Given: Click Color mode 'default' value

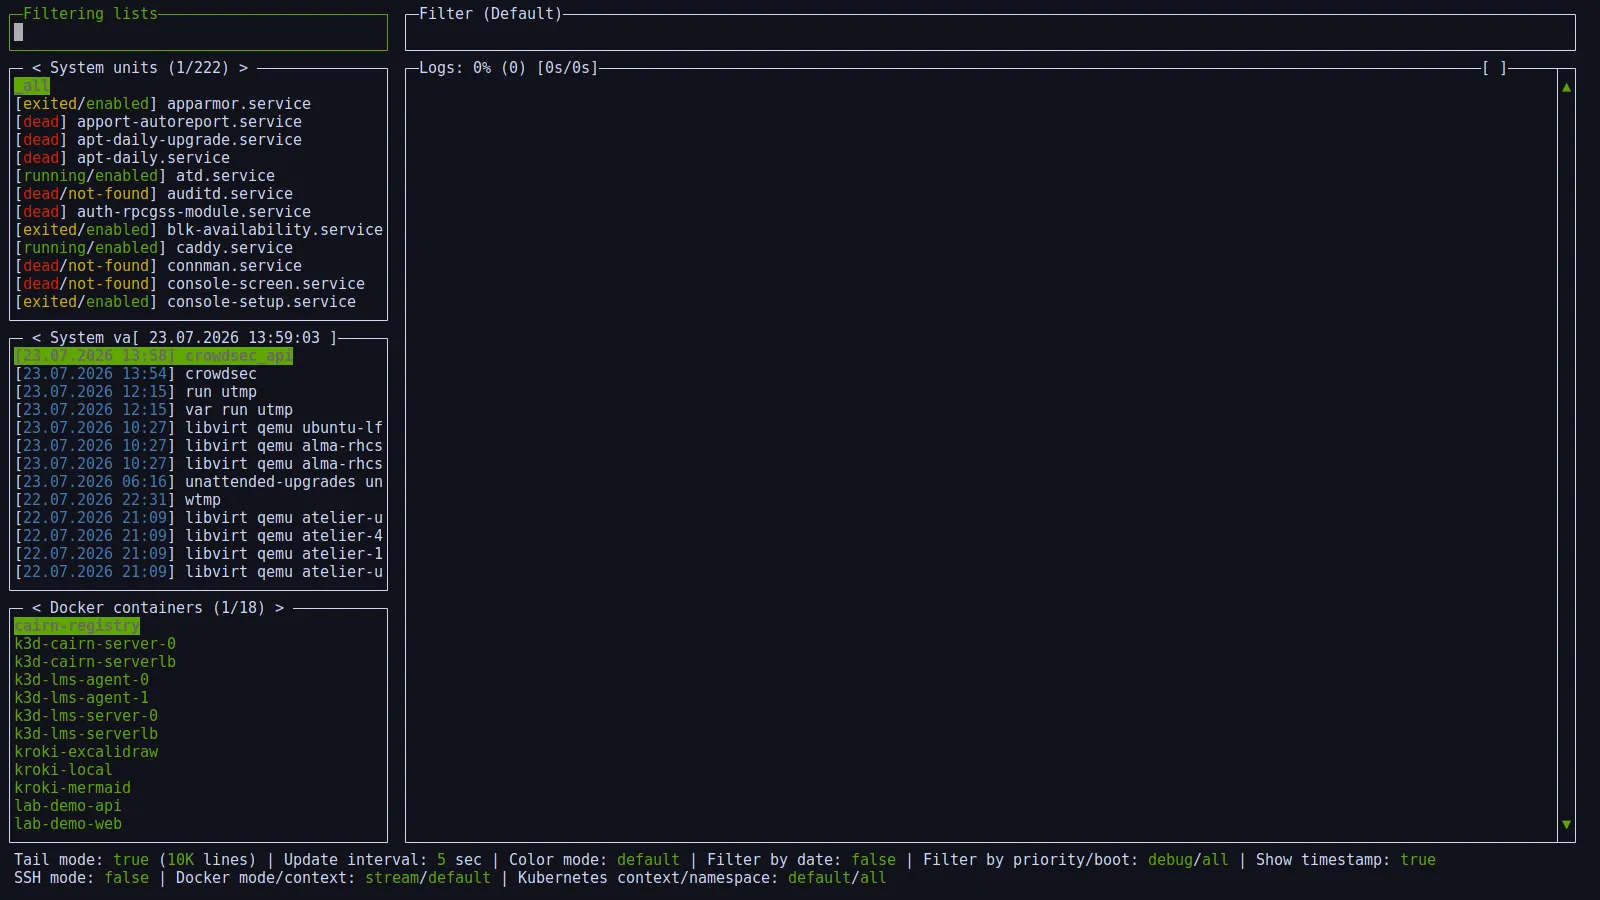Looking at the screenshot, I should pos(648,860).
